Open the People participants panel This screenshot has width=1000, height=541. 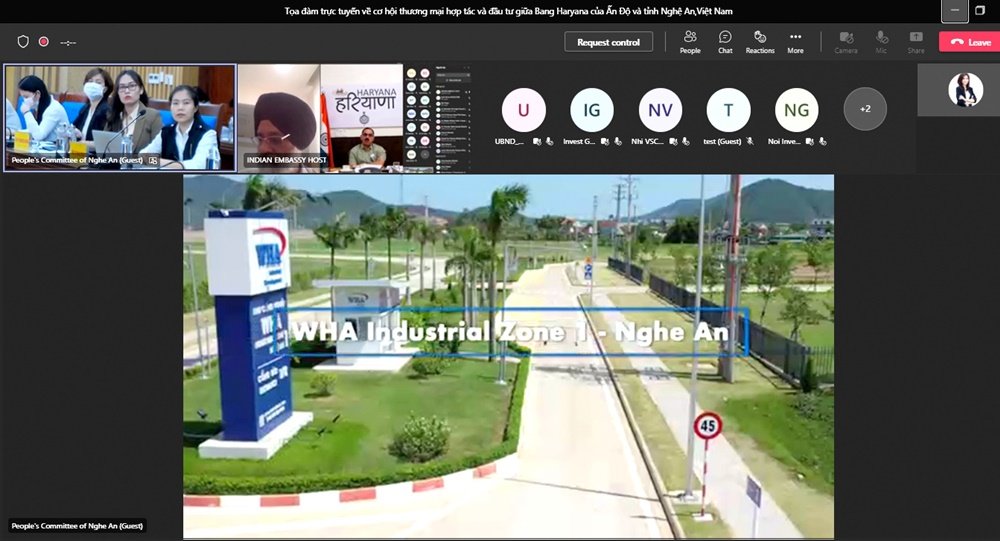pyautogui.click(x=690, y=41)
